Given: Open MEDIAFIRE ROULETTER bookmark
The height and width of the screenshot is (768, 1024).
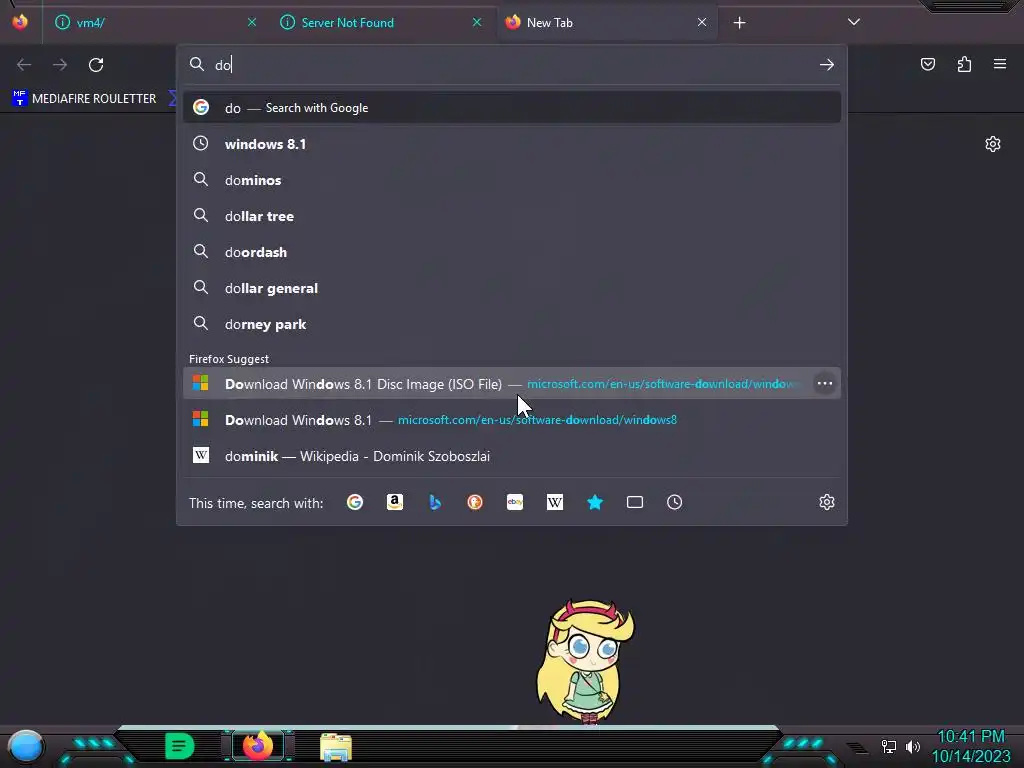Looking at the screenshot, I should (84, 99).
